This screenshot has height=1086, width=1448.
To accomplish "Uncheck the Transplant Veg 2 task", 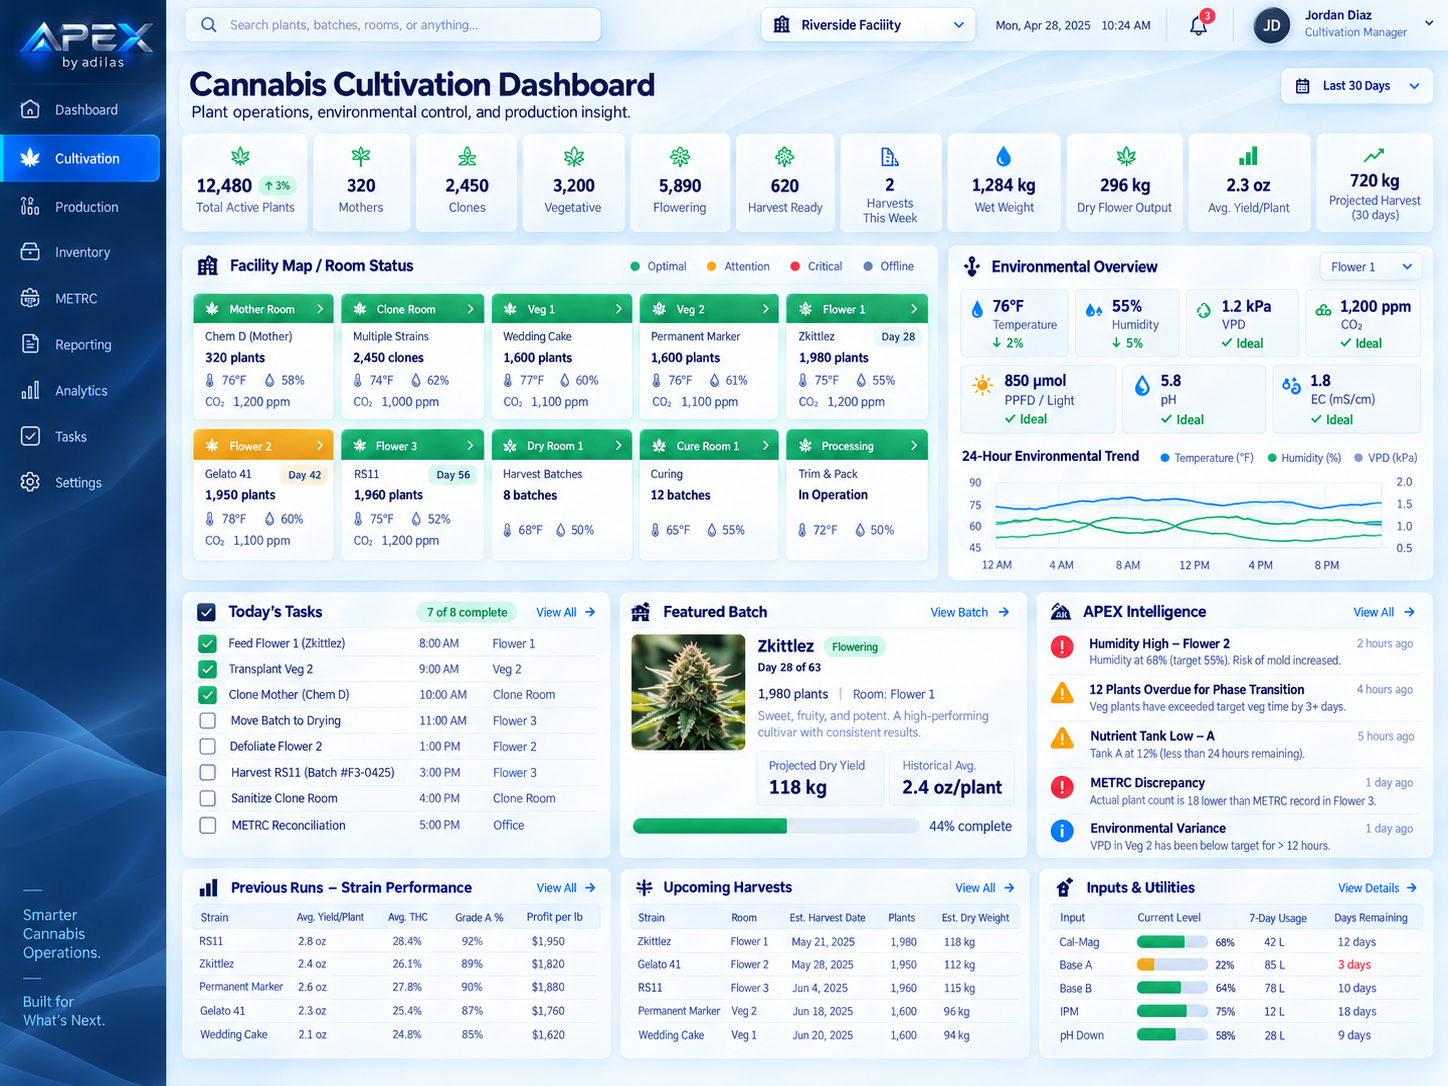I will coord(207,669).
